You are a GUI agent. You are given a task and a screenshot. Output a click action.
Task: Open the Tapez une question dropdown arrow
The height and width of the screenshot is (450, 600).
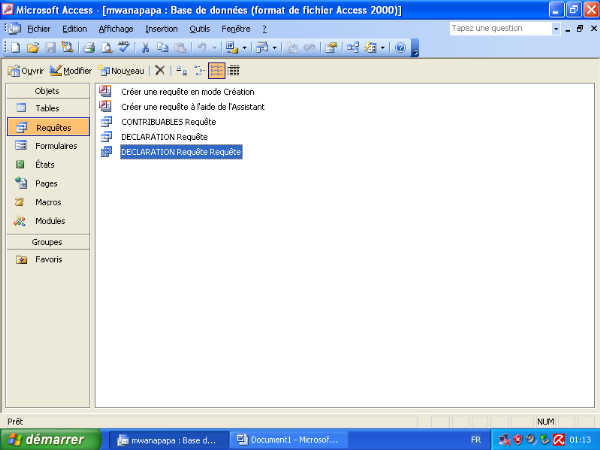(x=556, y=29)
